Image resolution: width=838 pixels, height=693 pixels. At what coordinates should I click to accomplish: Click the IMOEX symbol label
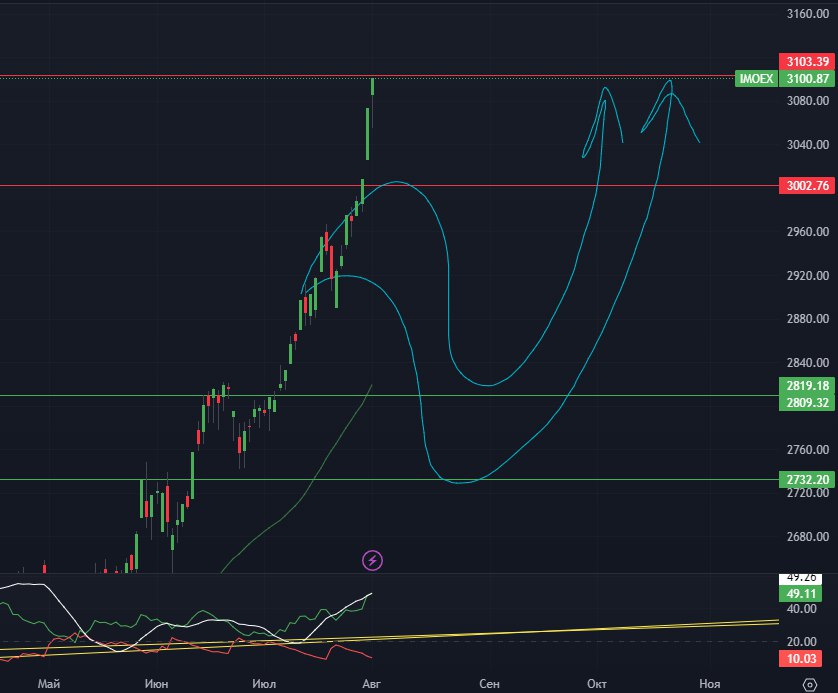(x=755, y=78)
